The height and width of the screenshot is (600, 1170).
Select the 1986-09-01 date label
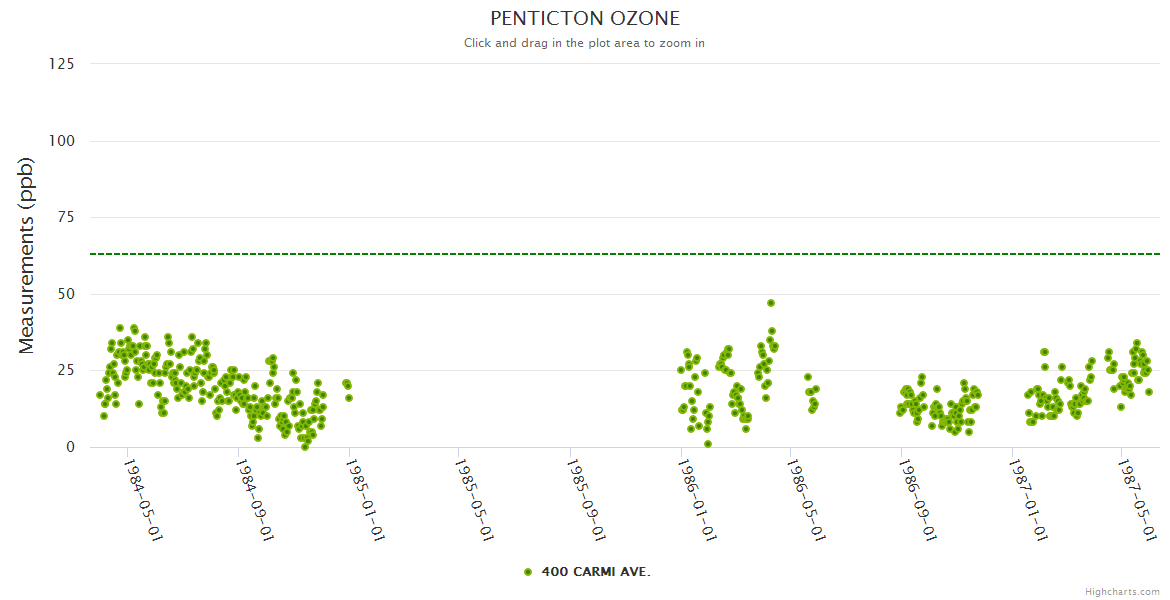coord(917,499)
